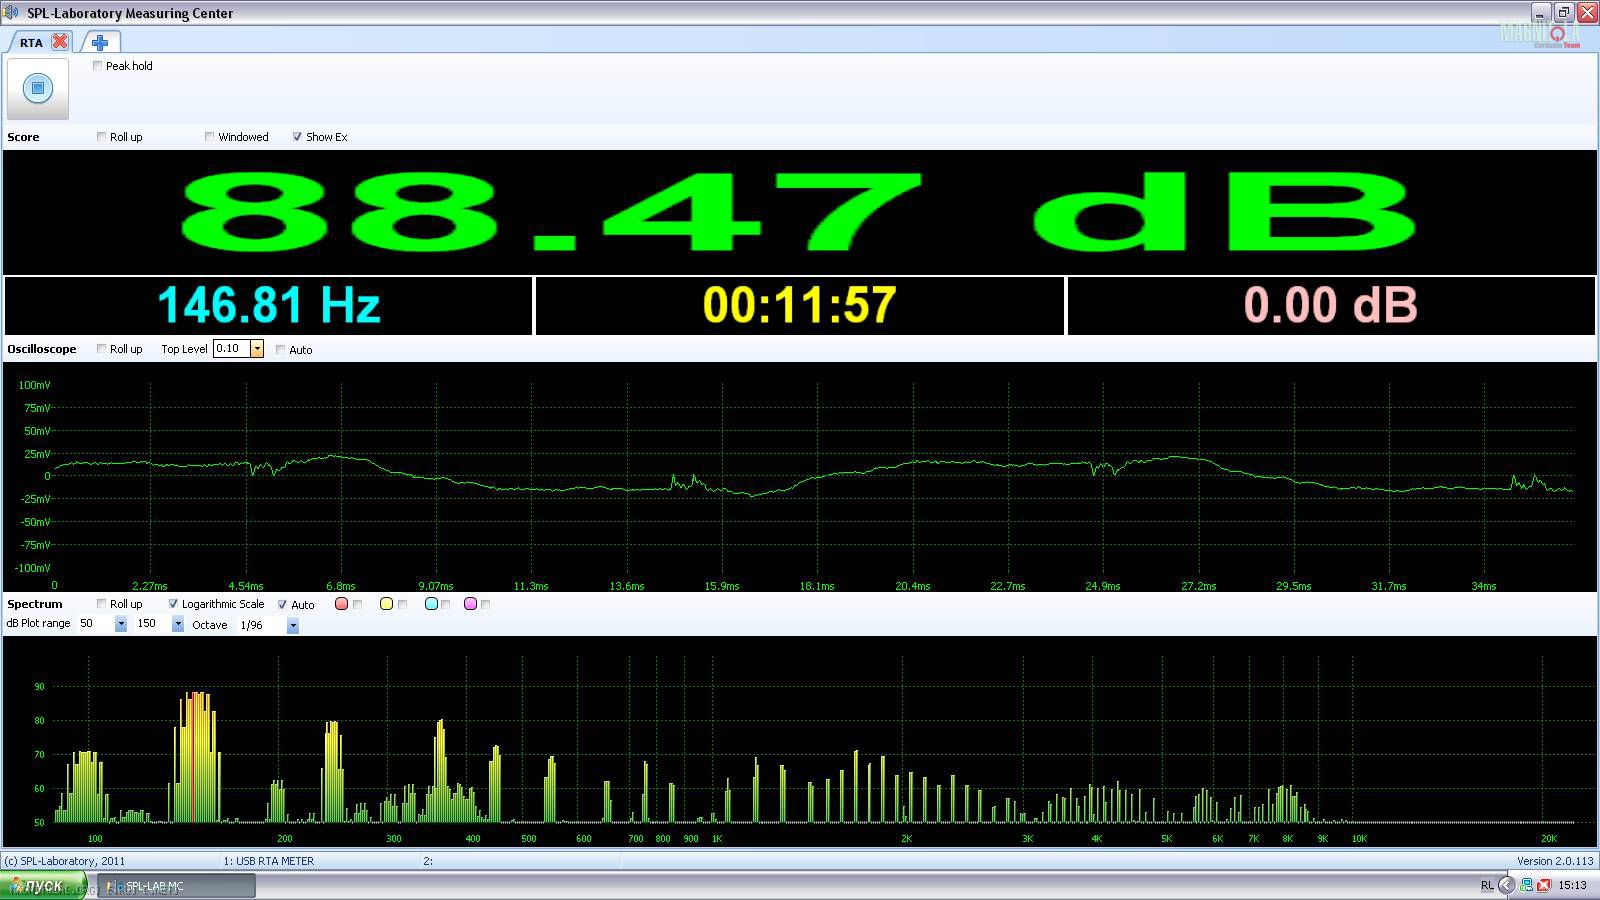Toggle Roll up in the Score section
The image size is (1600, 900).
click(x=102, y=137)
